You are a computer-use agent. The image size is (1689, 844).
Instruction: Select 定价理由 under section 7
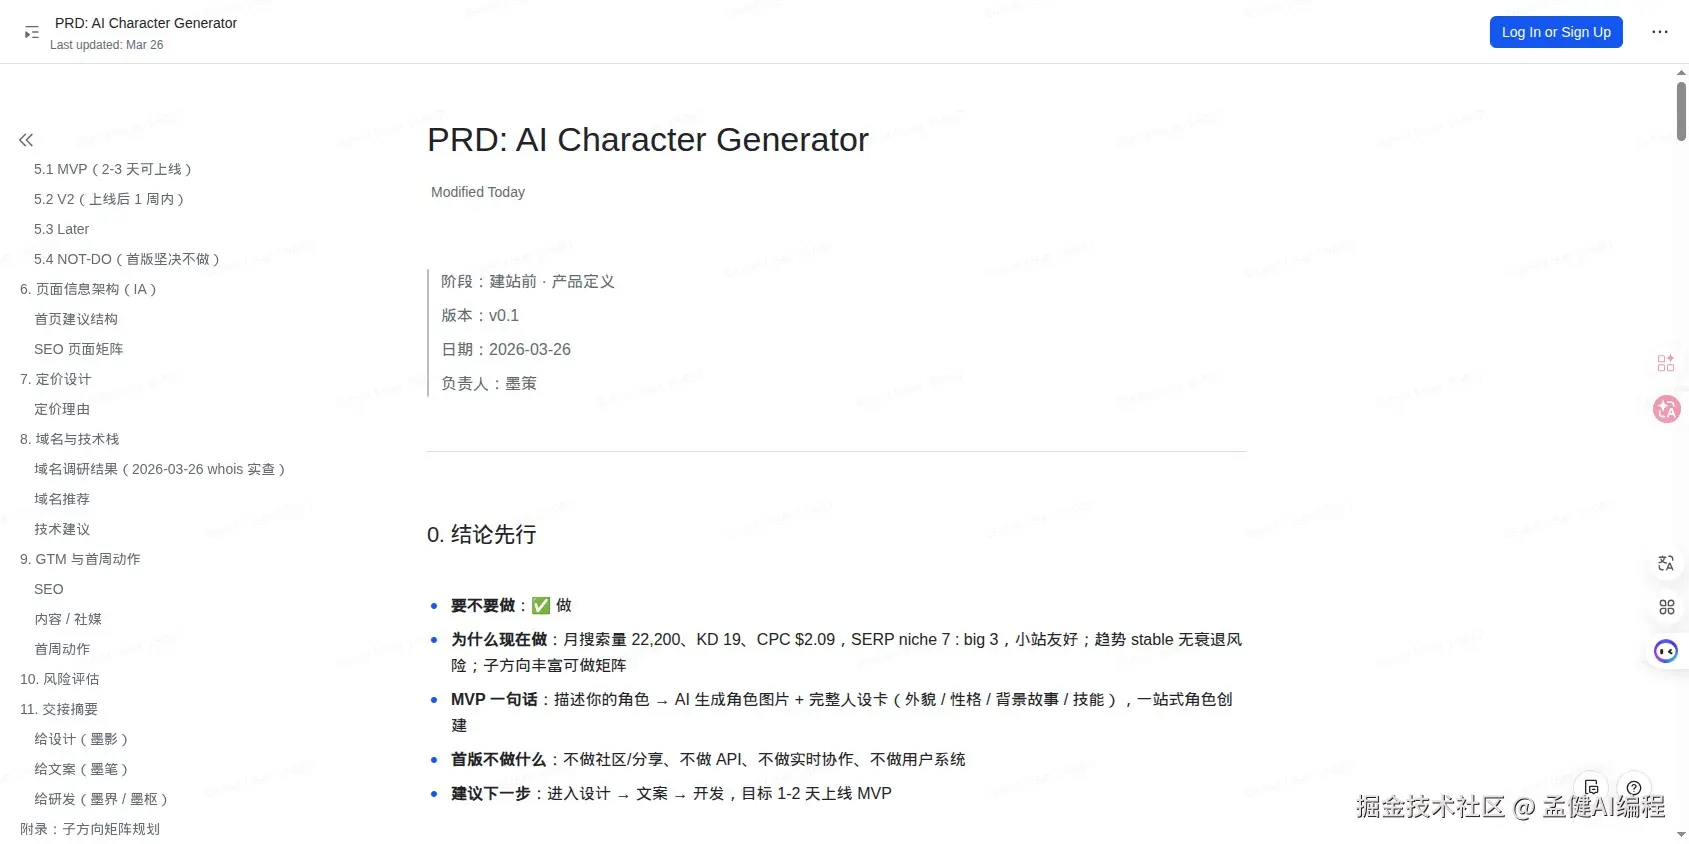(x=62, y=409)
